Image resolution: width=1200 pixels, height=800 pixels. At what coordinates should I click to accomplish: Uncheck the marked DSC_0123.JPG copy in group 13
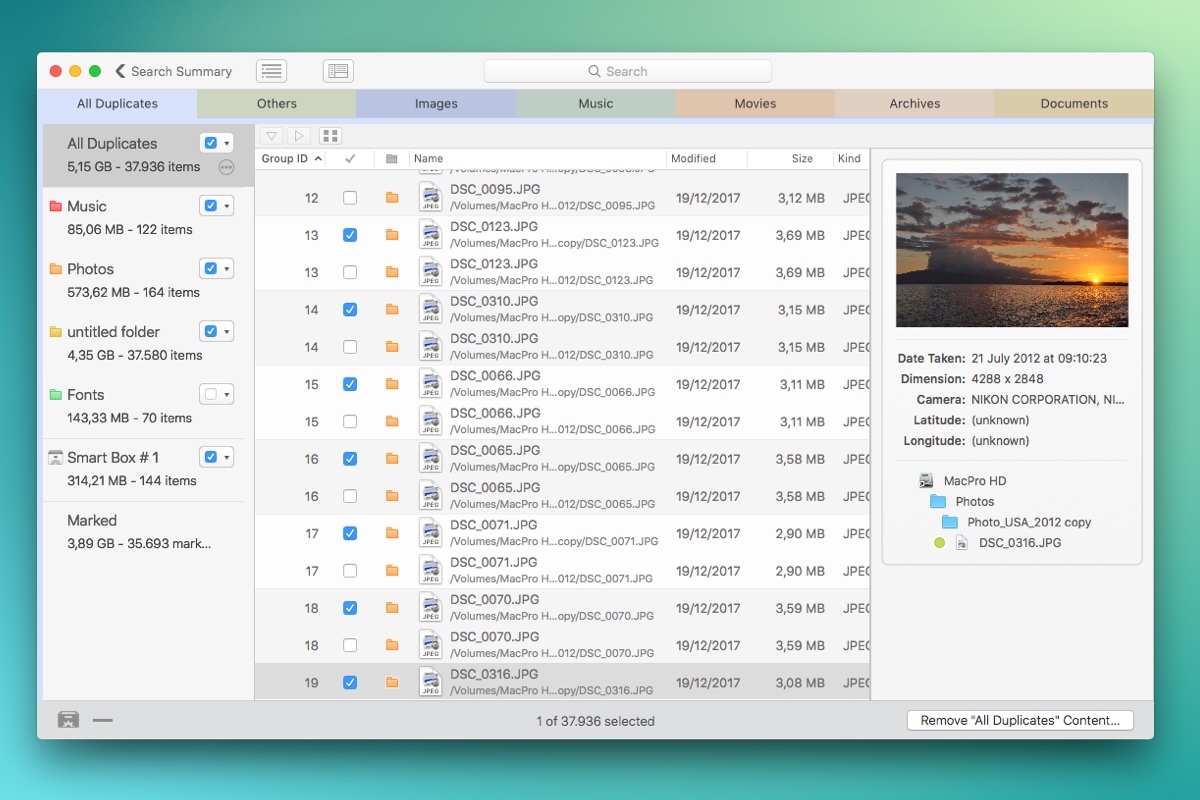[350, 235]
